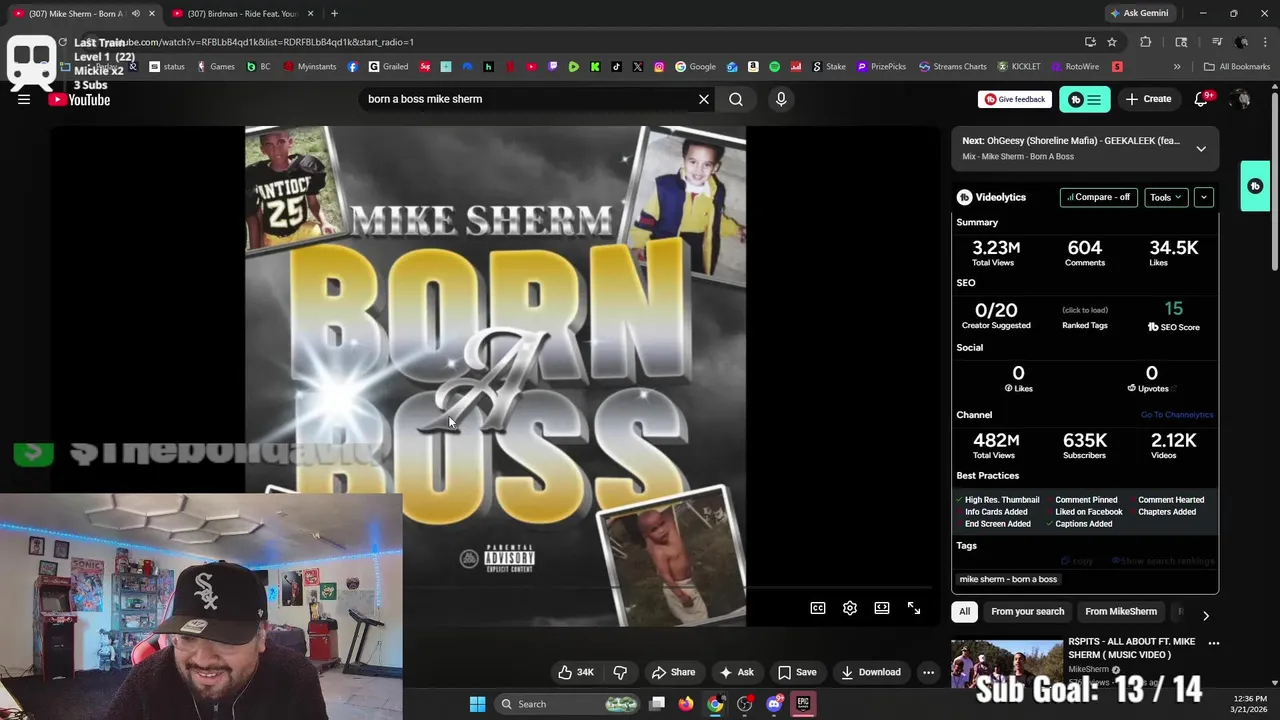The width and height of the screenshot is (1280, 720).
Task: Enter fullscreen on the video player
Action: (x=914, y=608)
